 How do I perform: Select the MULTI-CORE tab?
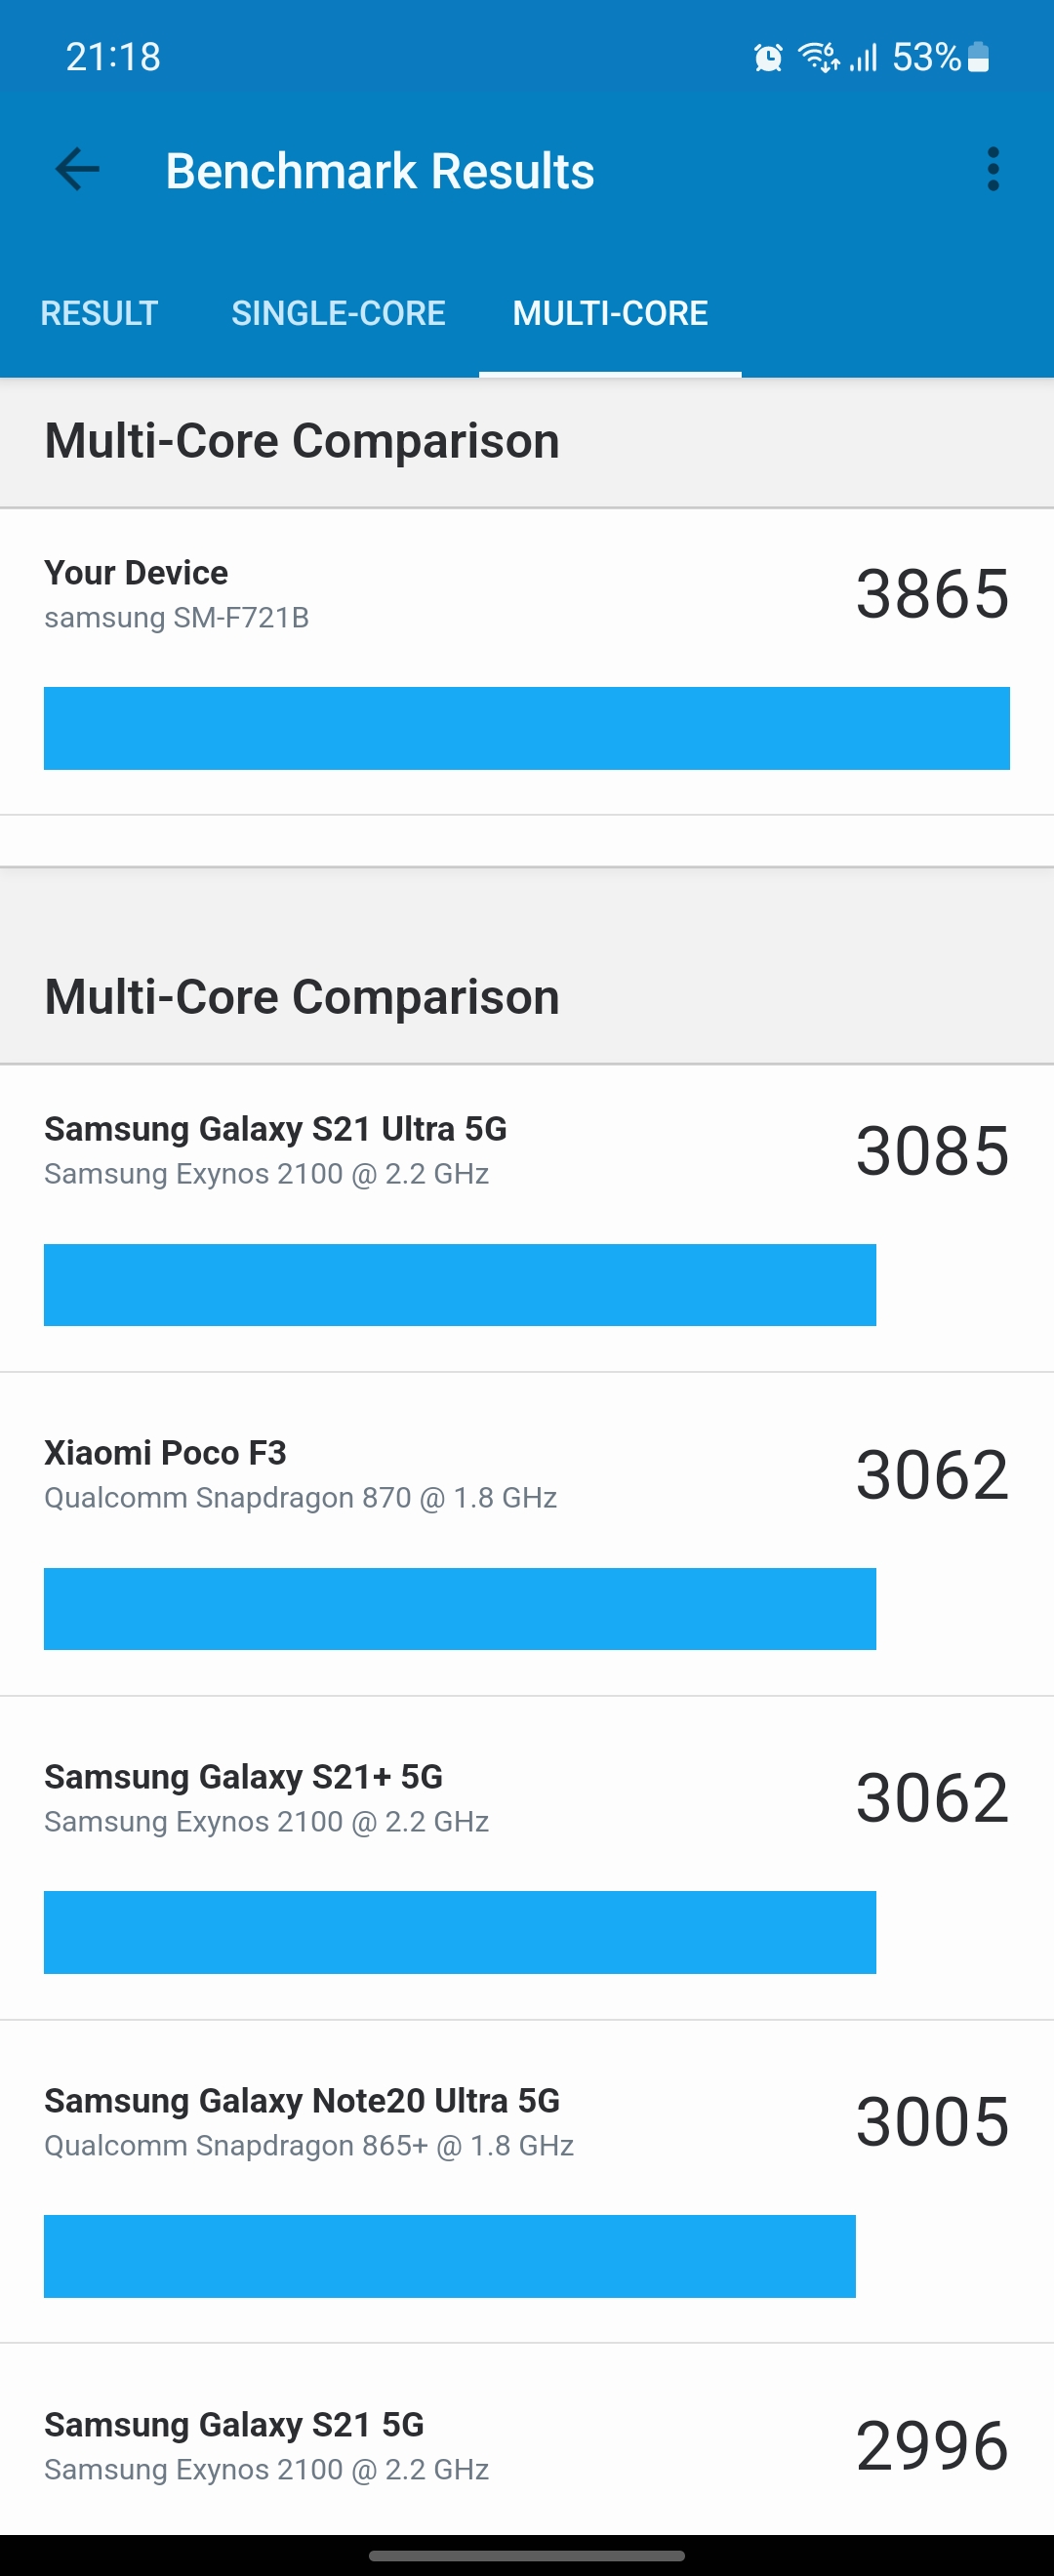[610, 313]
